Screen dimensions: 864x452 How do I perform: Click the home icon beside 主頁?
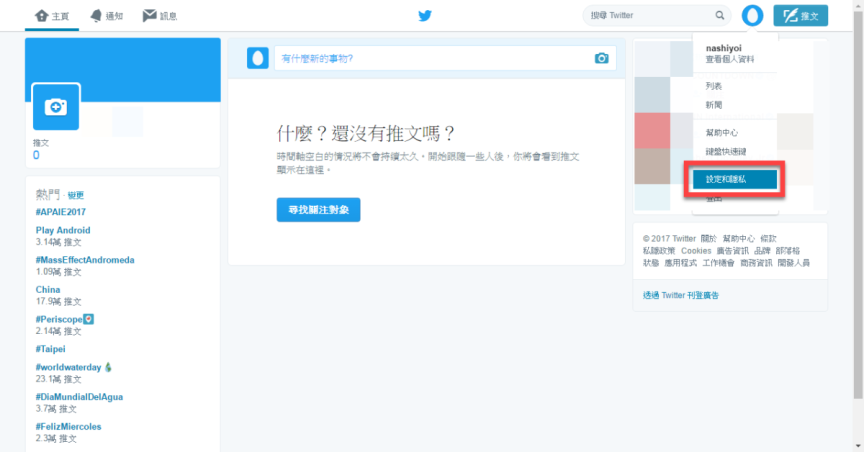42,15
